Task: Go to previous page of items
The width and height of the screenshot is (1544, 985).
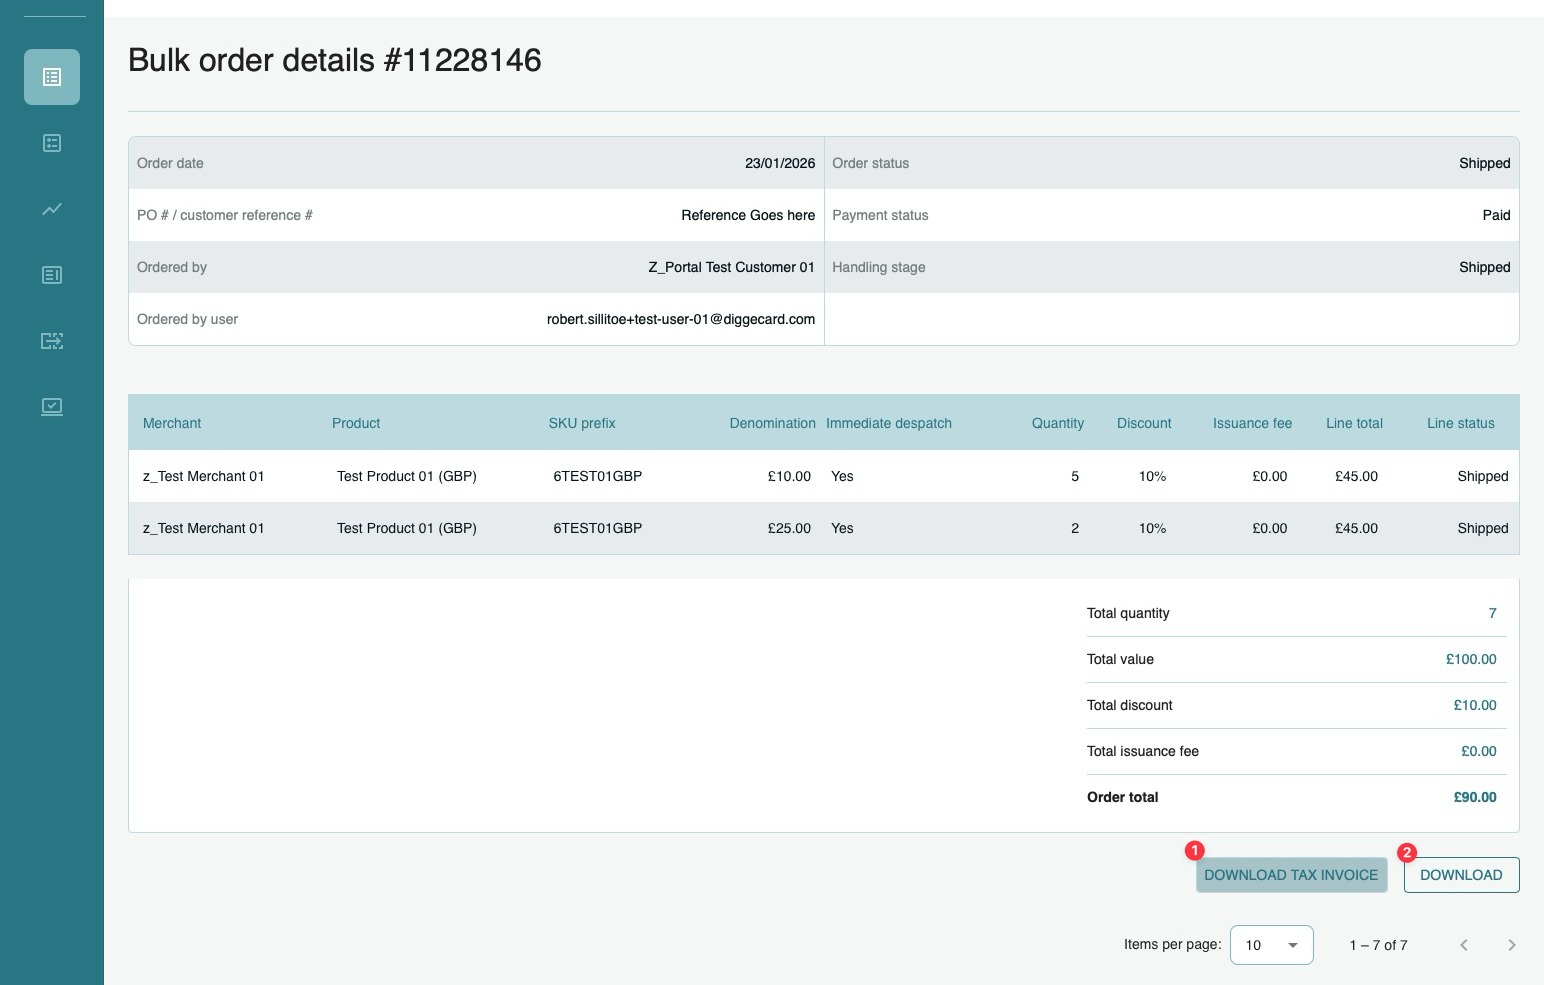Action: coord(1464,945)
